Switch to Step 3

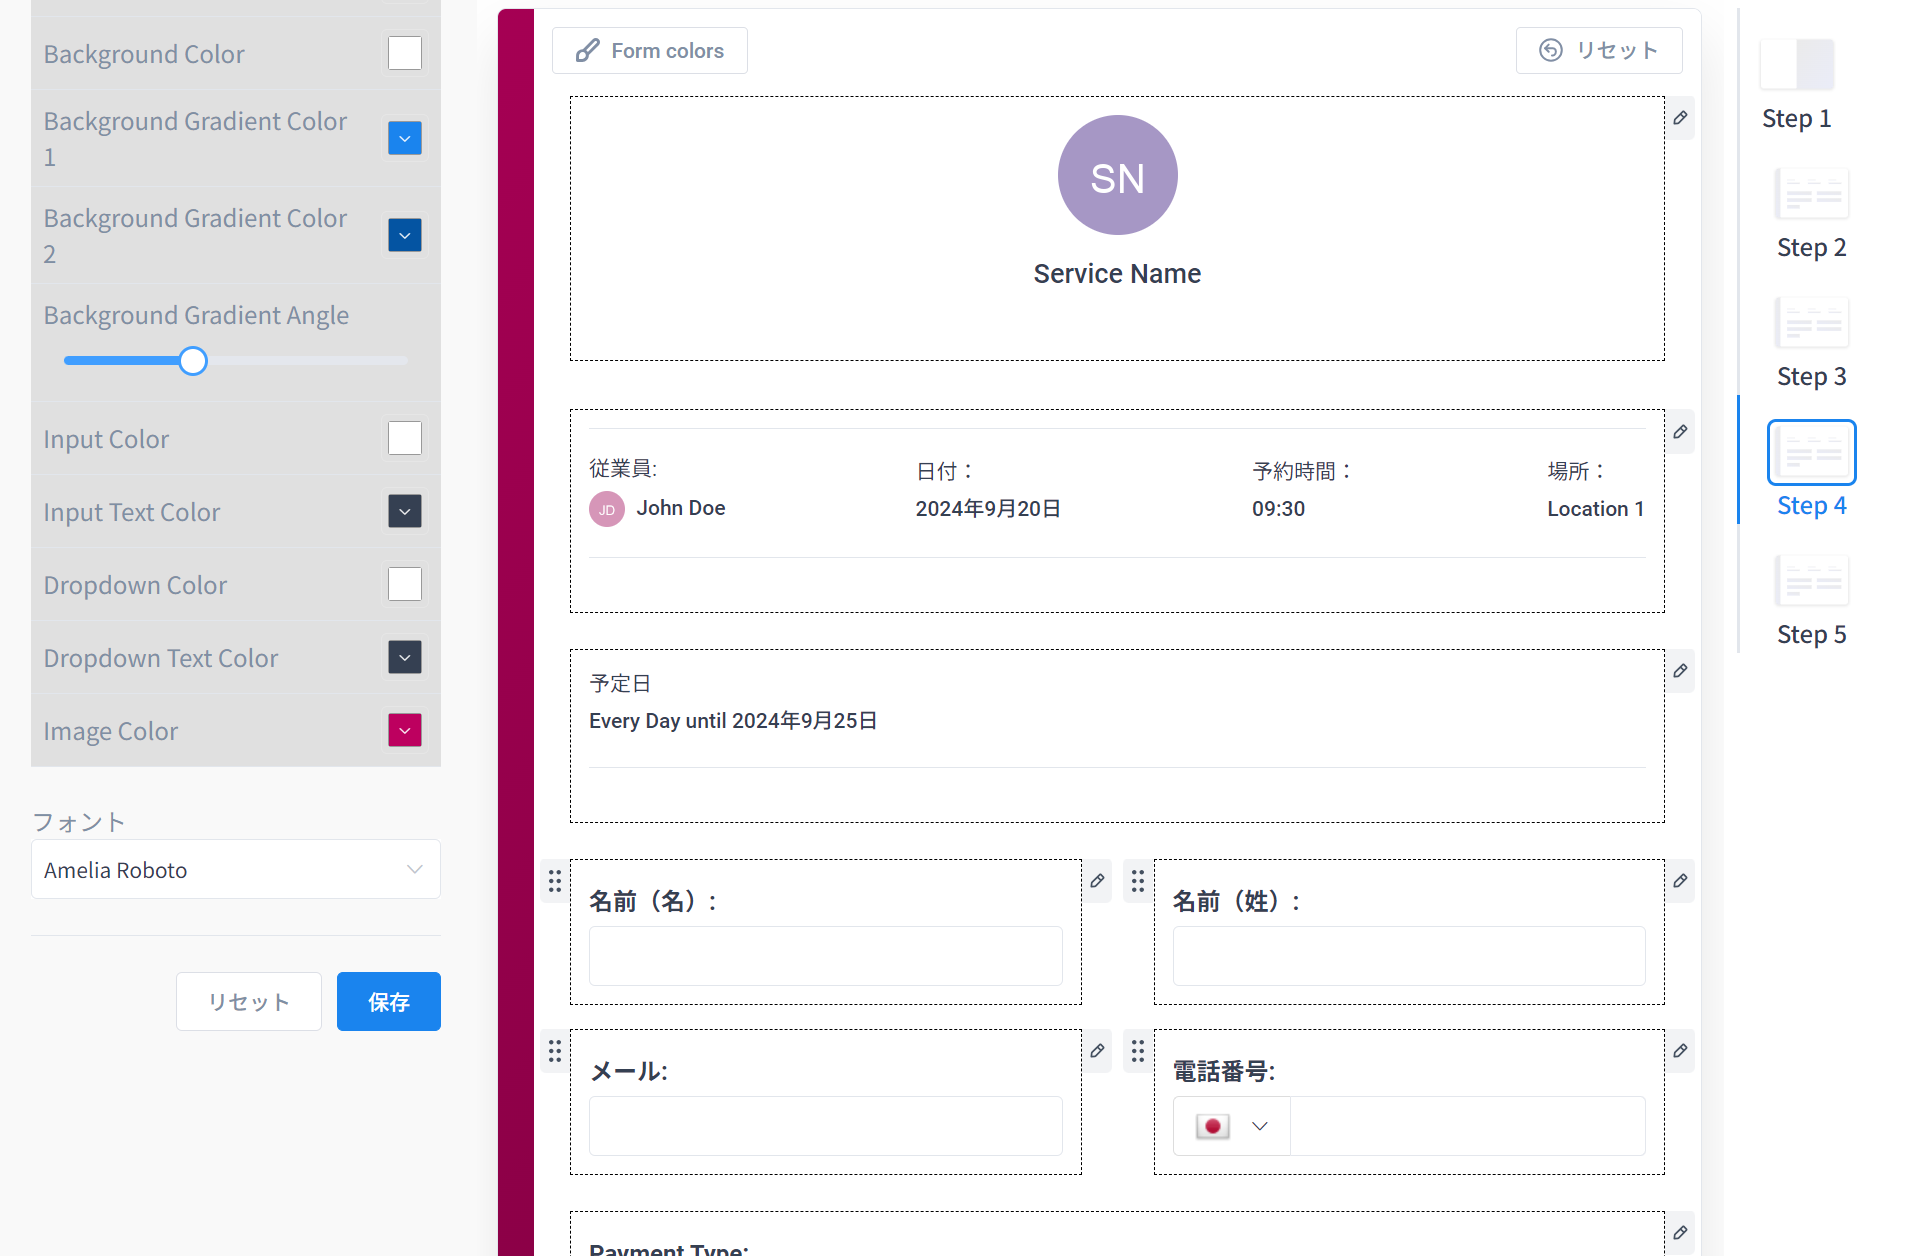coord(1811,343)
